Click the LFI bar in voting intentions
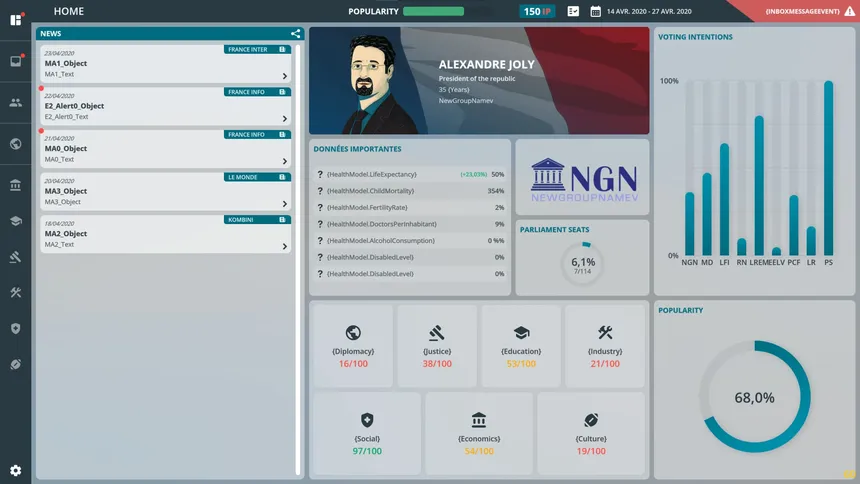 [x=725, y=199]
